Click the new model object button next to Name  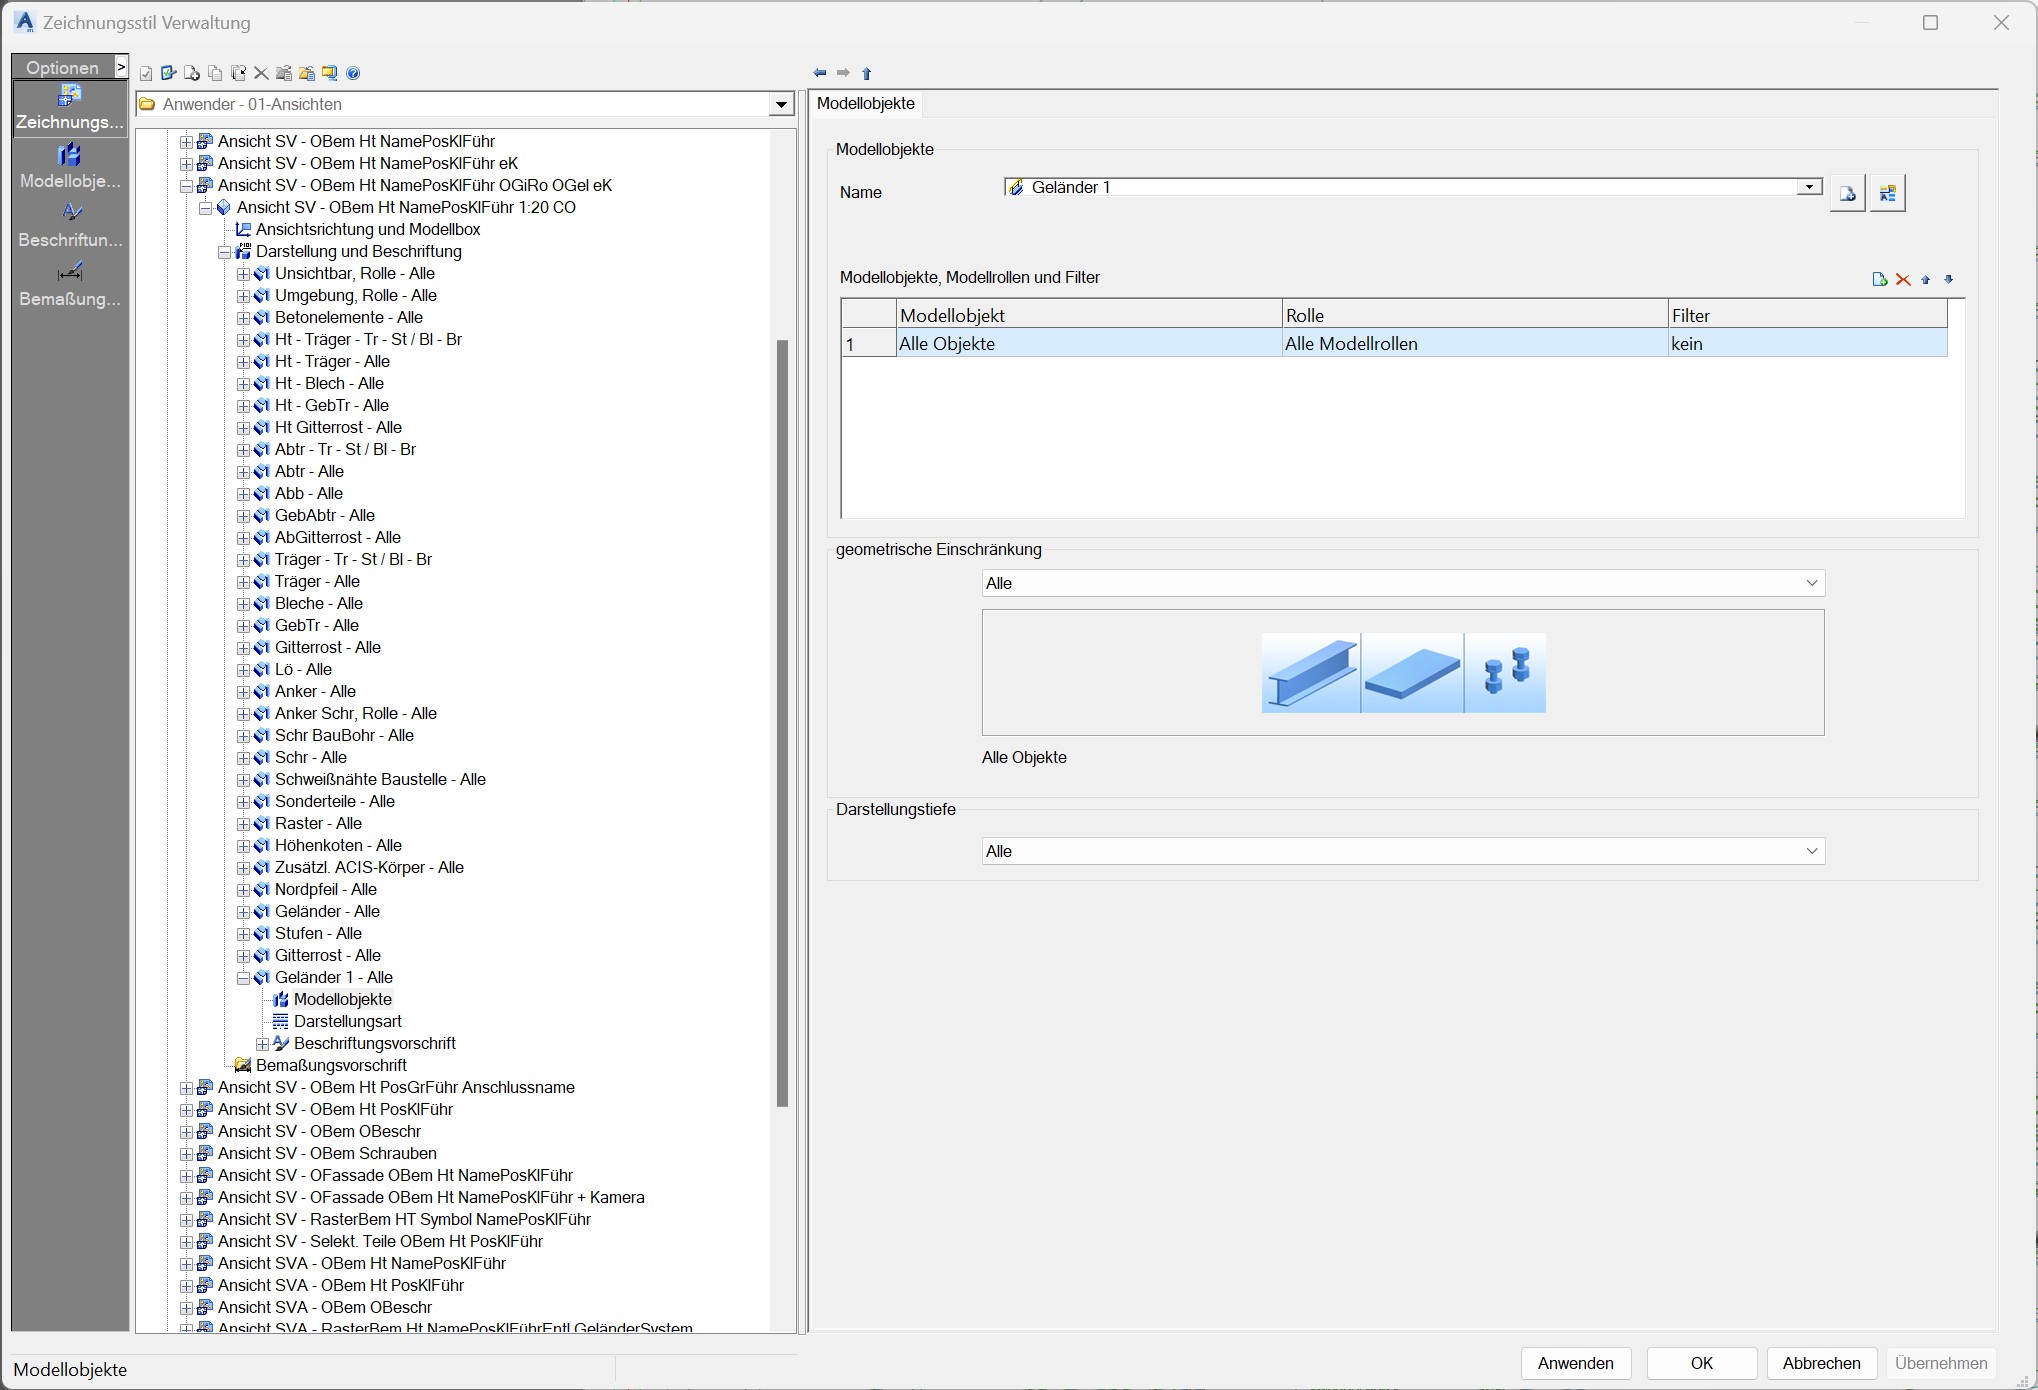[x=1847, y=193]
